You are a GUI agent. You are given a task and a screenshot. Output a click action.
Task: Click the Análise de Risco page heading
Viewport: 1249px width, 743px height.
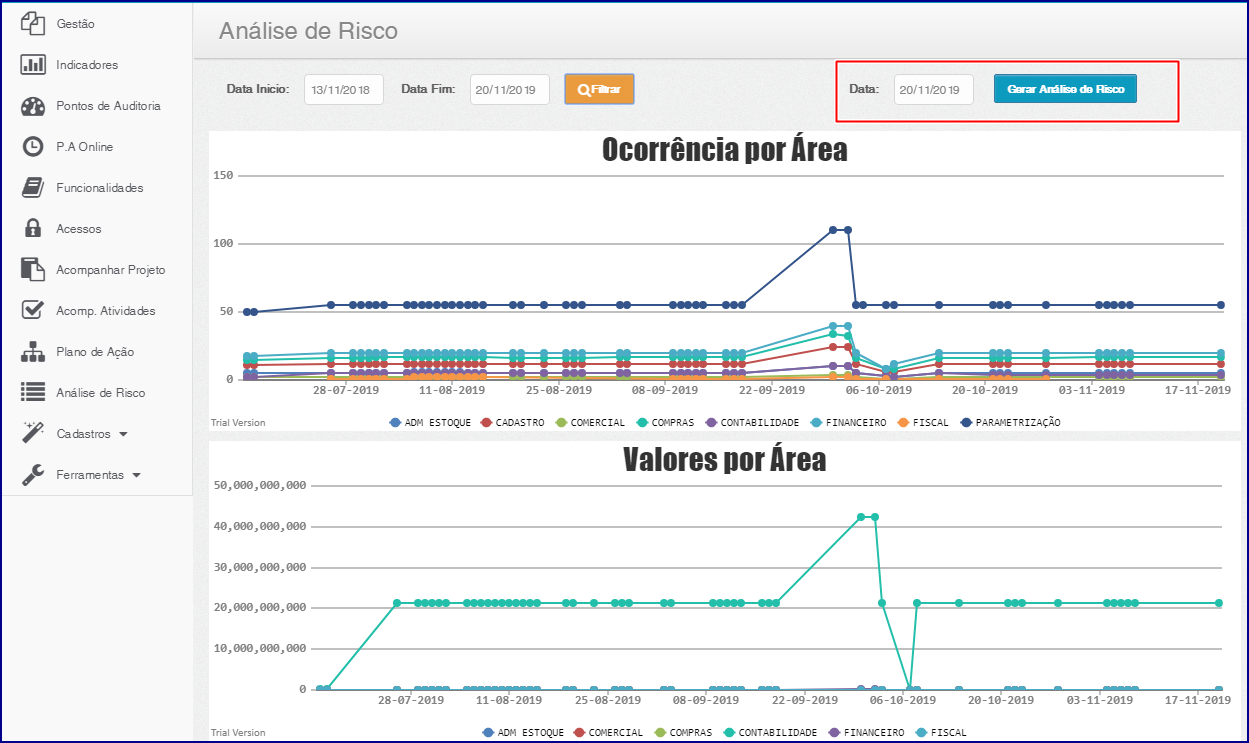click(308, 31)
